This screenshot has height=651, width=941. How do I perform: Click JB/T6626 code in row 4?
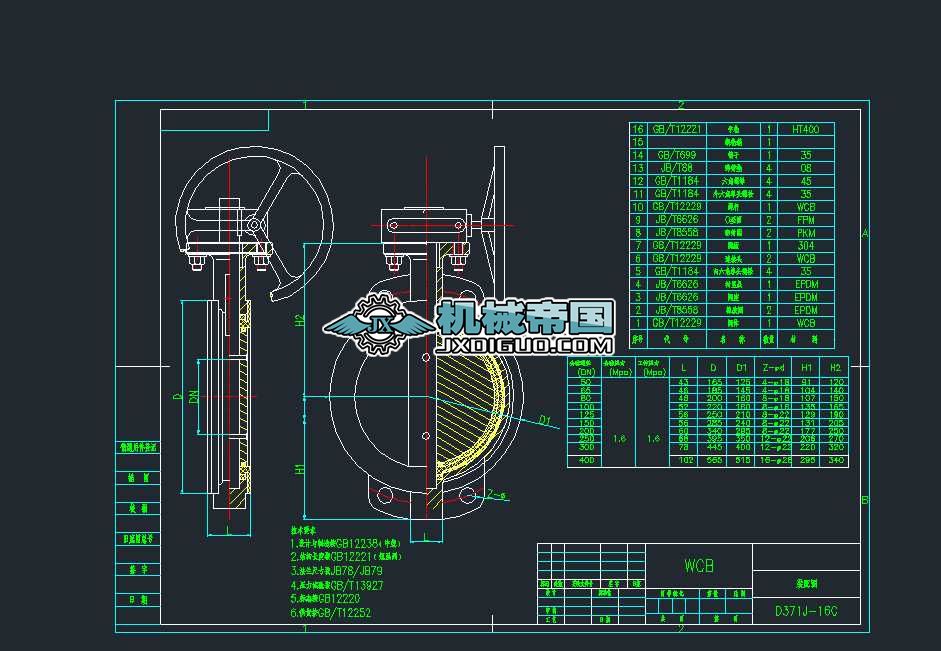coord(677,284)
